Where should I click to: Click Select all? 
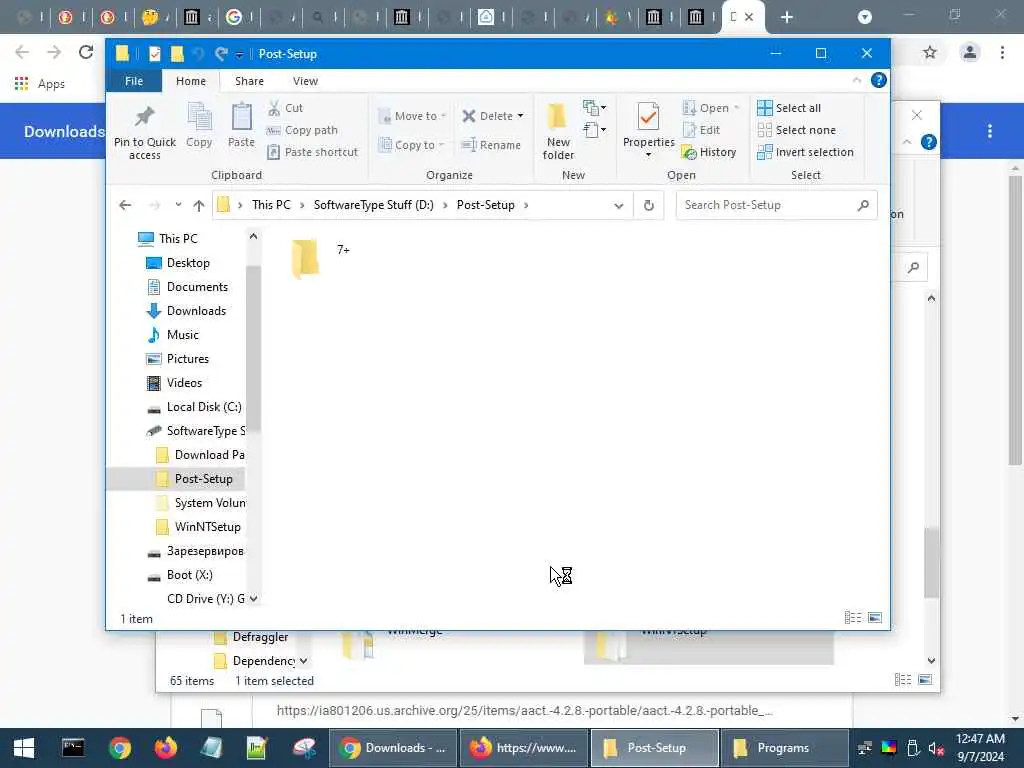click(x=789, y=108)
